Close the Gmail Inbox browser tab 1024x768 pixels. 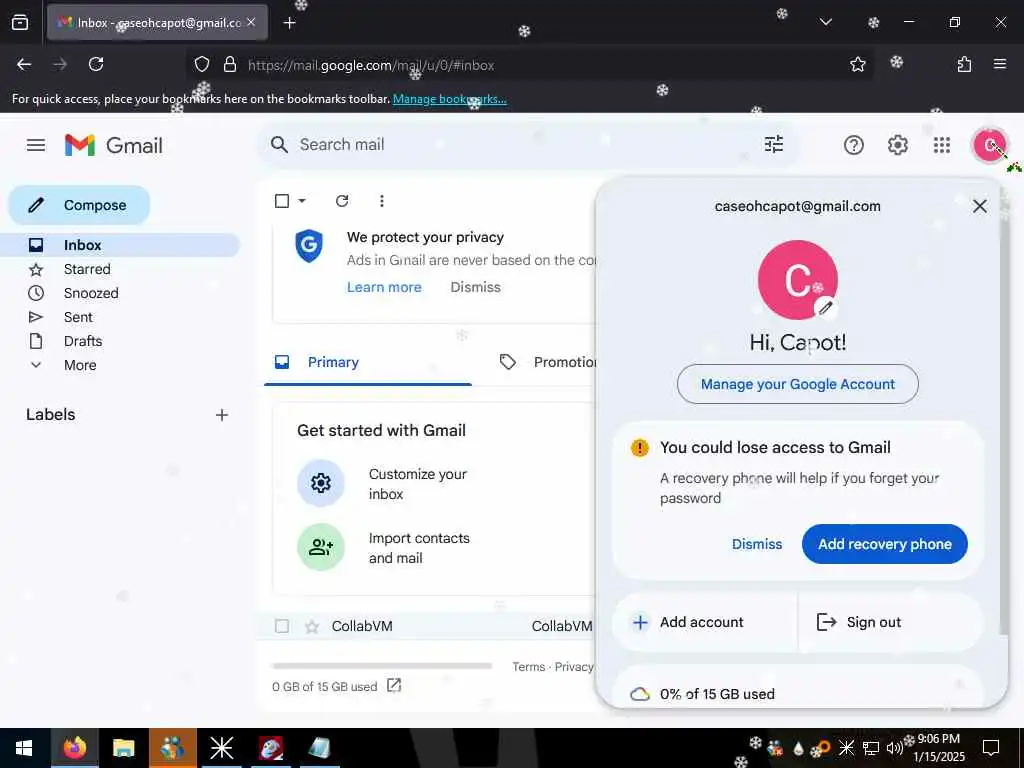(x=251, y=22)
